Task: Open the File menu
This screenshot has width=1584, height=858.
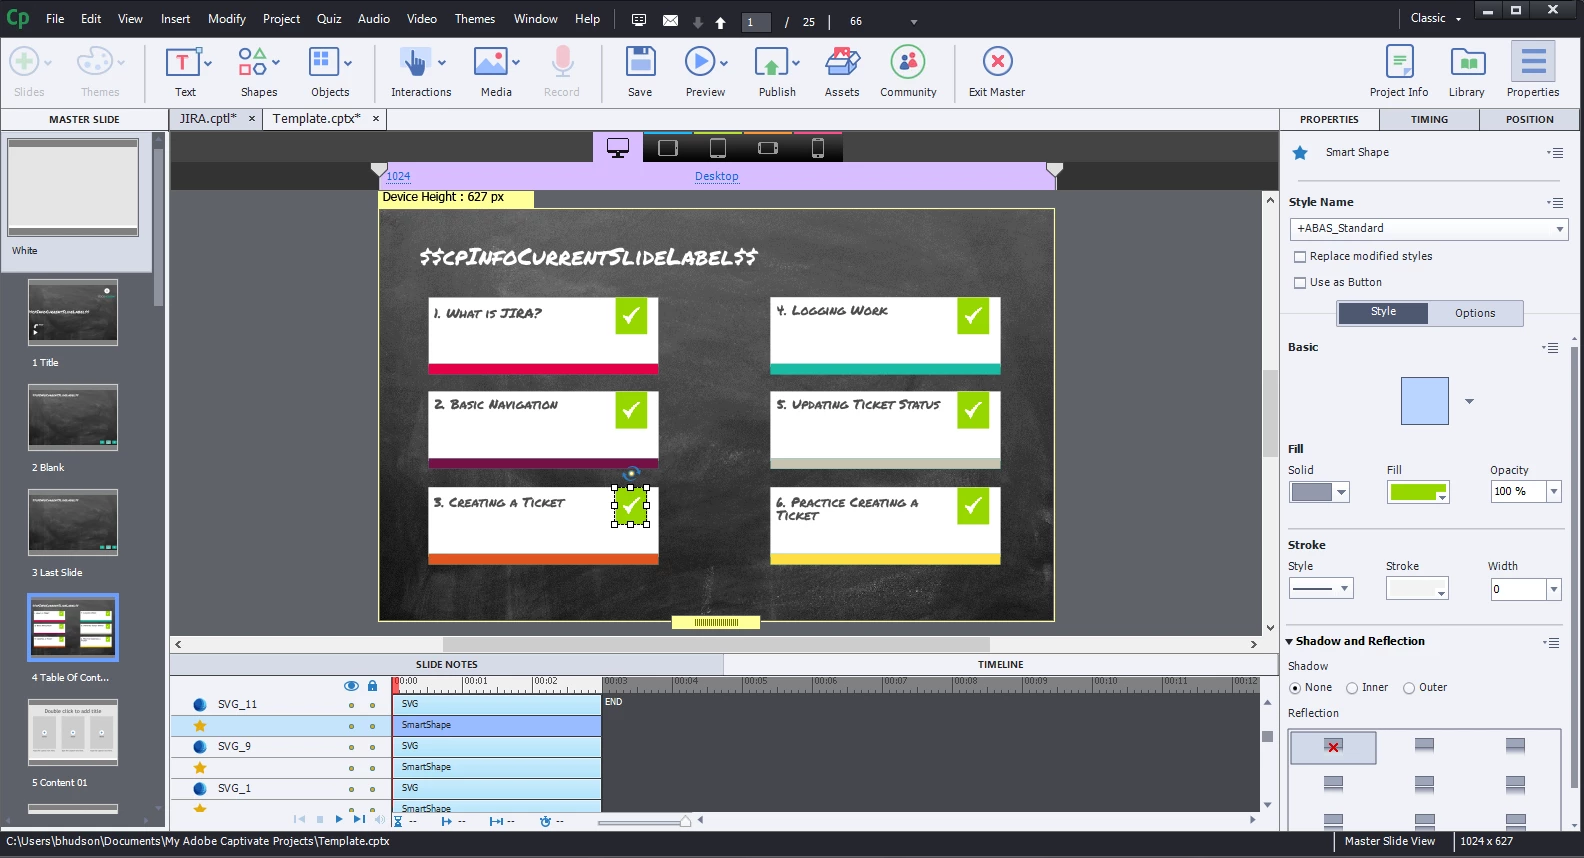Action: [55, 19]
